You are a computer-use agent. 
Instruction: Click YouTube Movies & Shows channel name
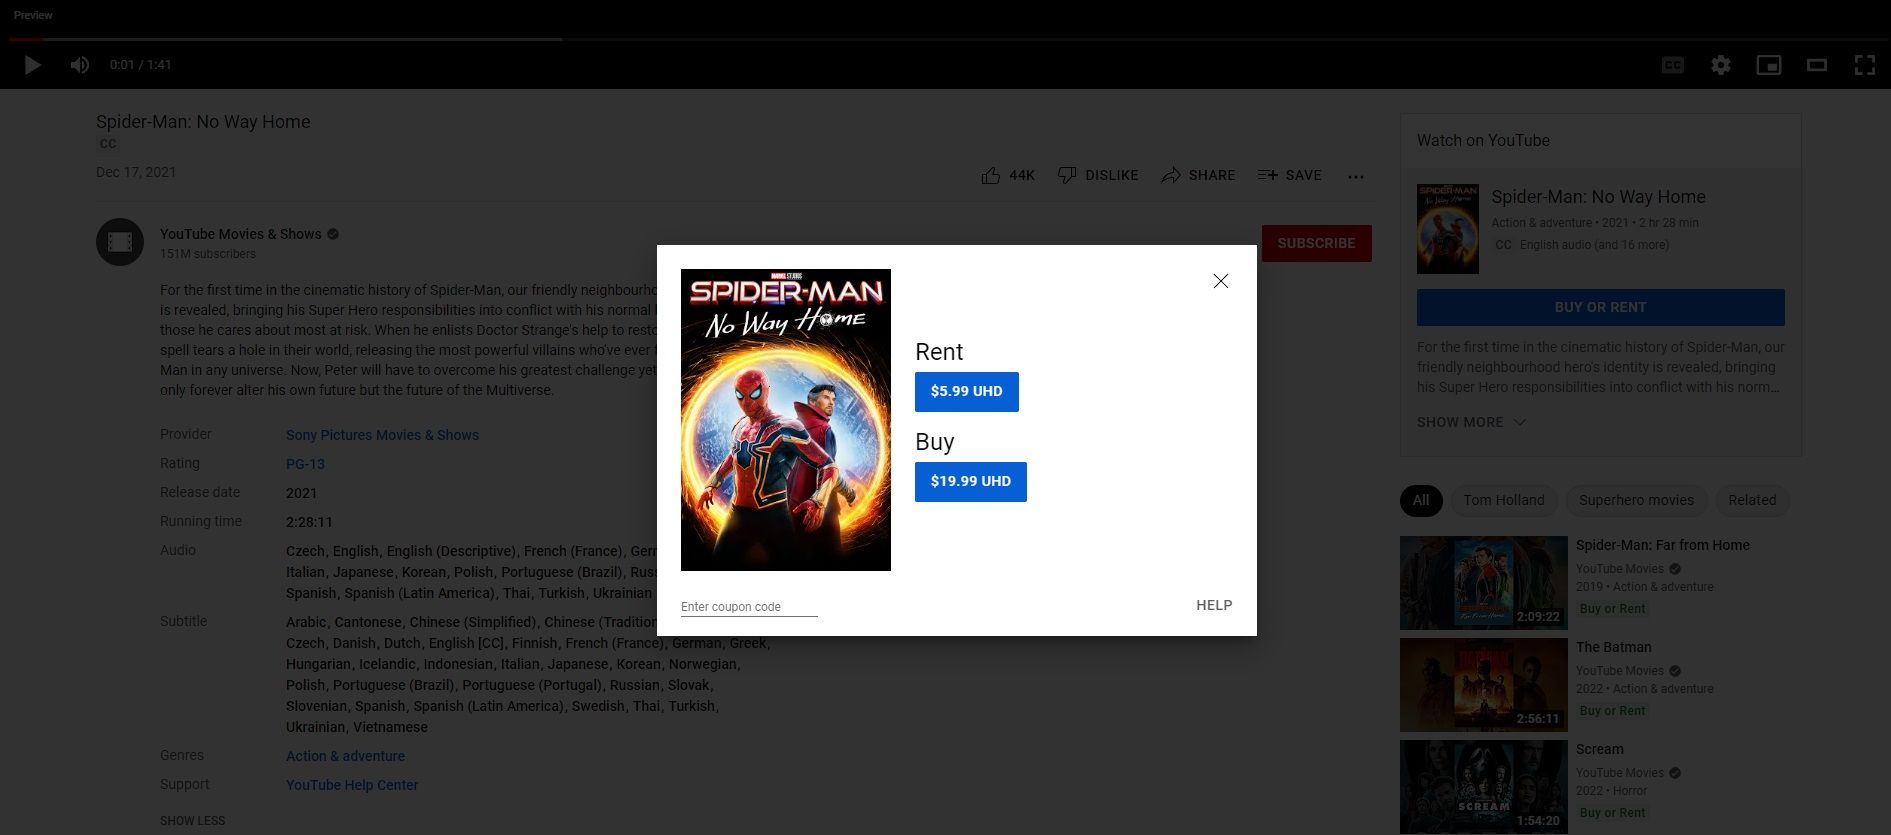pos(241,234)
